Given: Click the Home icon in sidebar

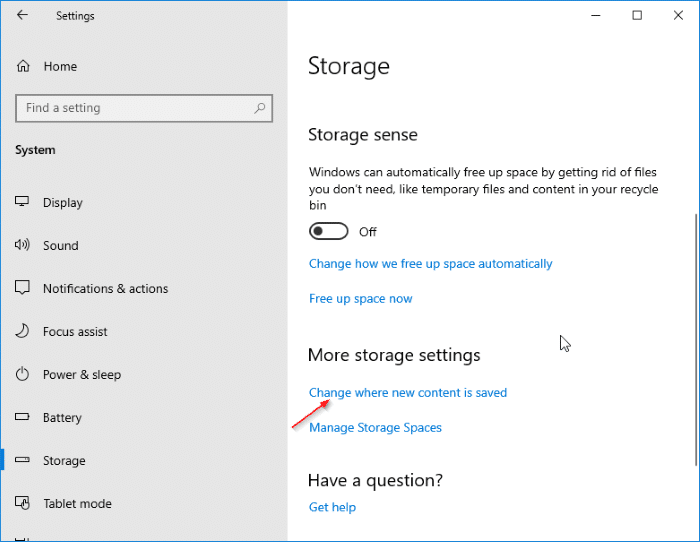Looking at the screenshot, I should tap(23, 66).
